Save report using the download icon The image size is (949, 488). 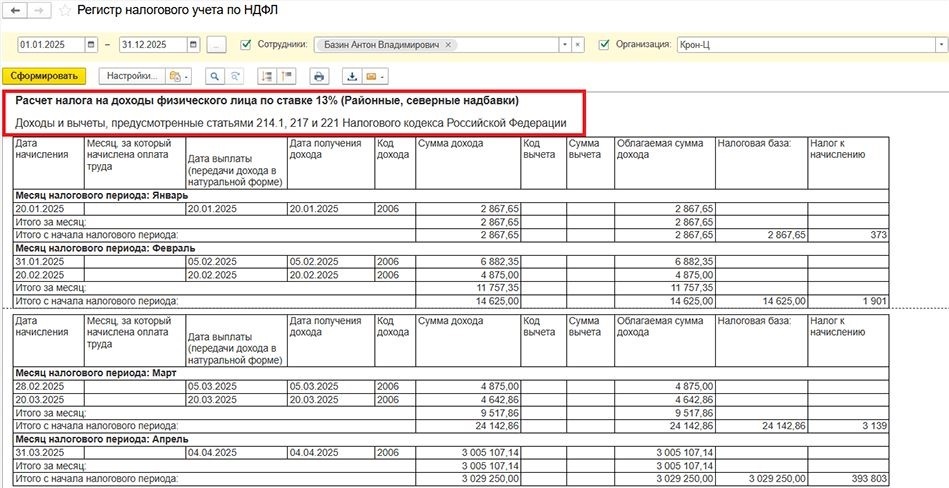pyautogui.click(x=352, y=76)
